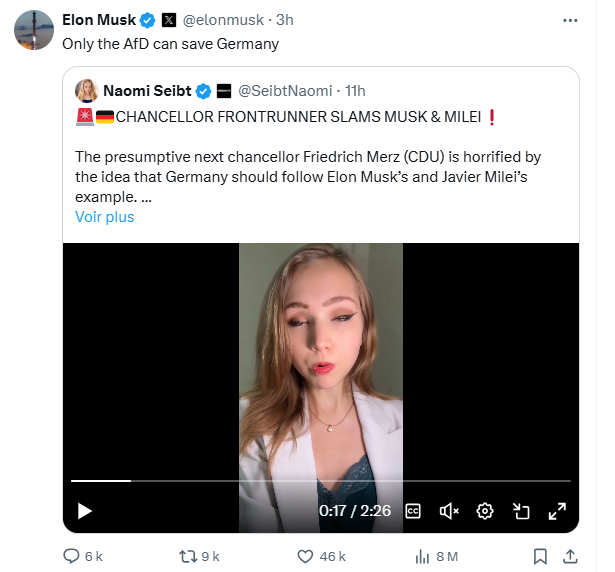Viewport: 615px width, 572px height.
Task: Click the X affiliation badge beside Elon Musk
Action: pyautogui.click(x=168, y=19)
